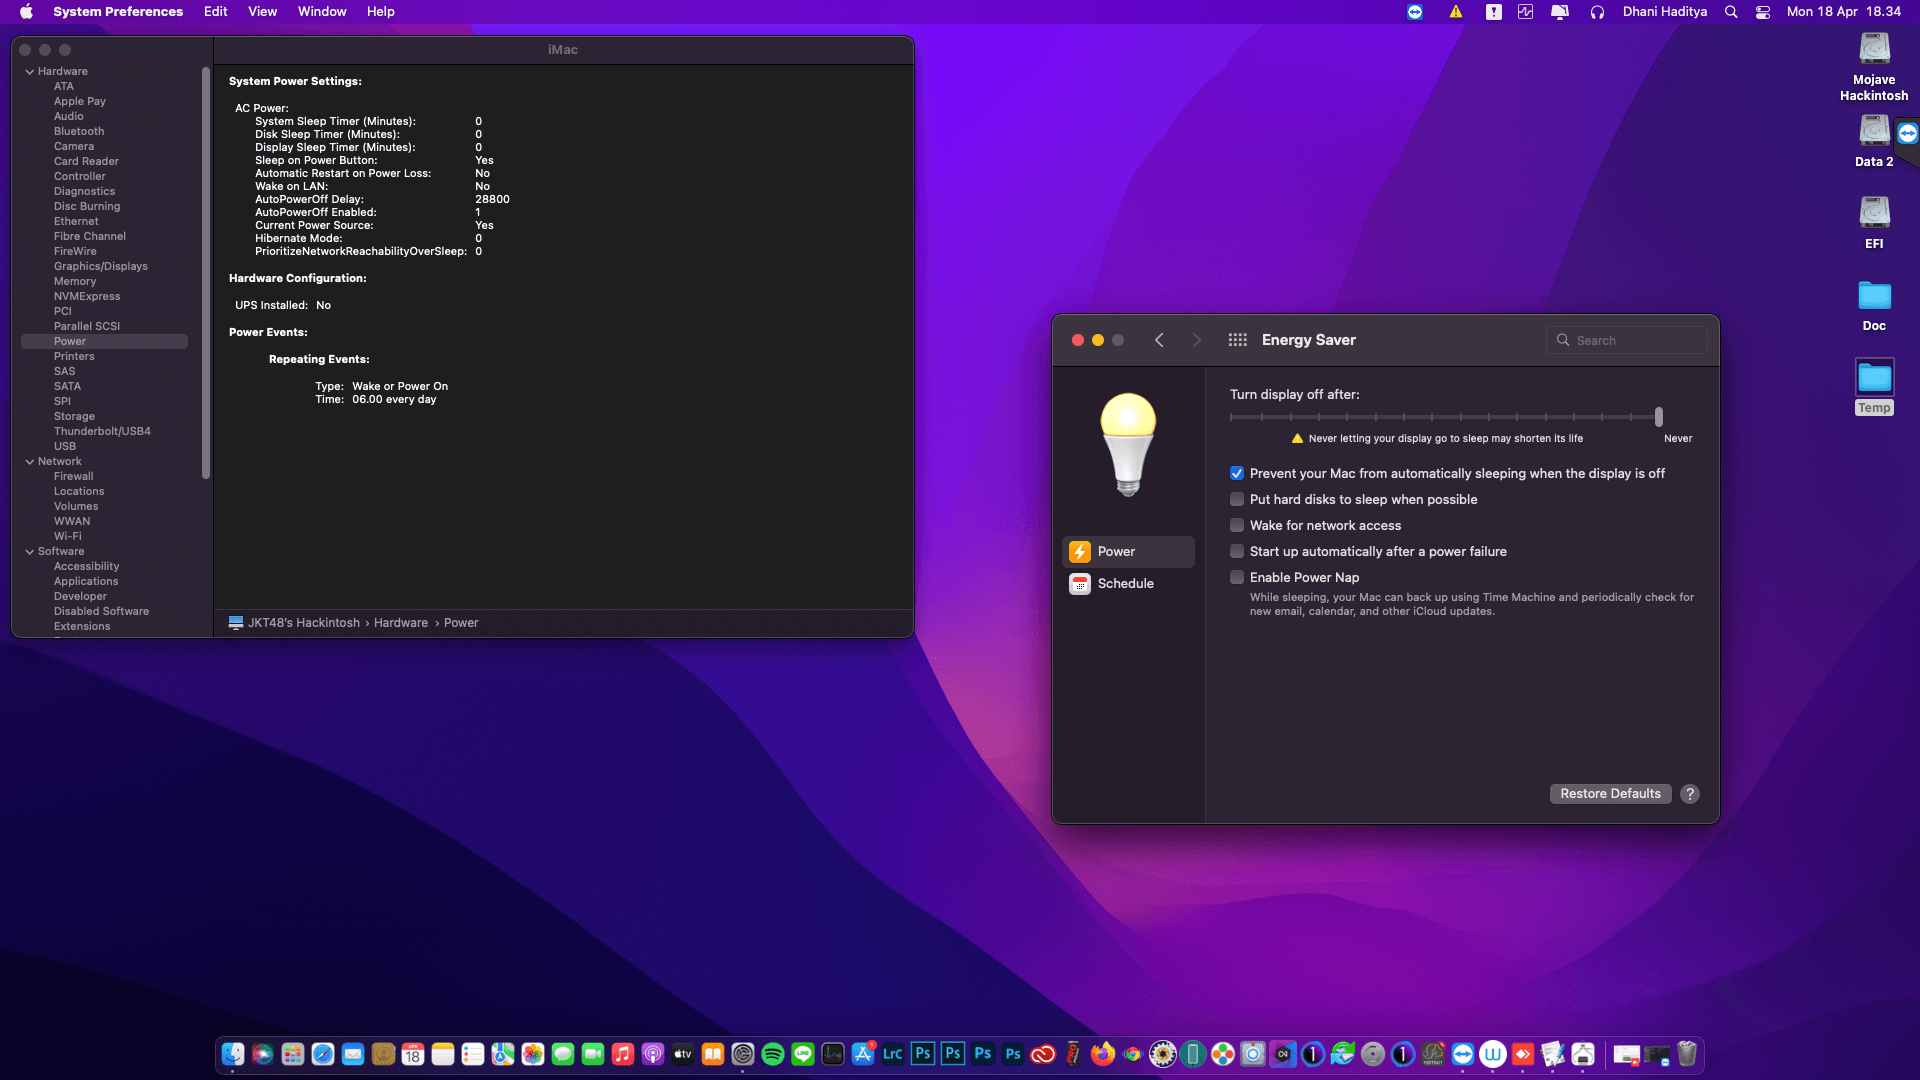Collapse the Software tree section

pyautogui.click(x=30, y=552)
